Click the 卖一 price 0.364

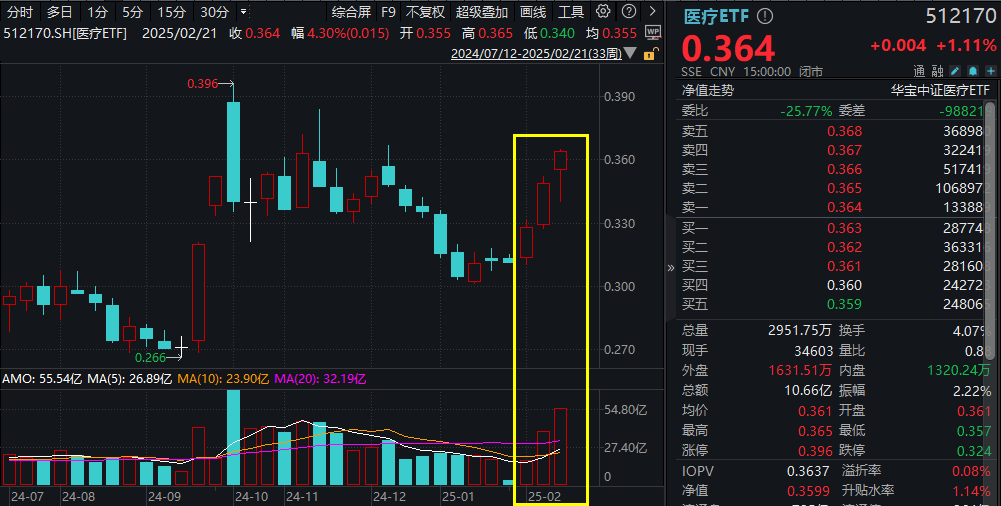point(844,207)
